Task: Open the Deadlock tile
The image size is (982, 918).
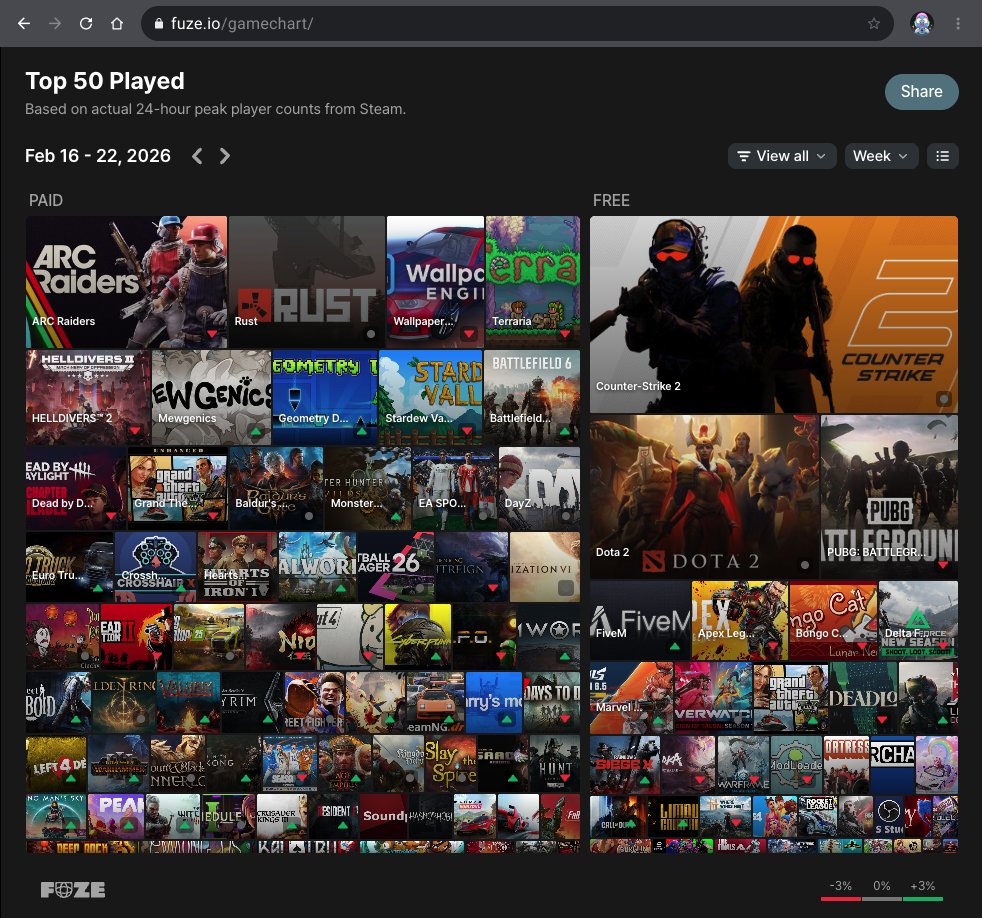Action: [x=862, y=698]
